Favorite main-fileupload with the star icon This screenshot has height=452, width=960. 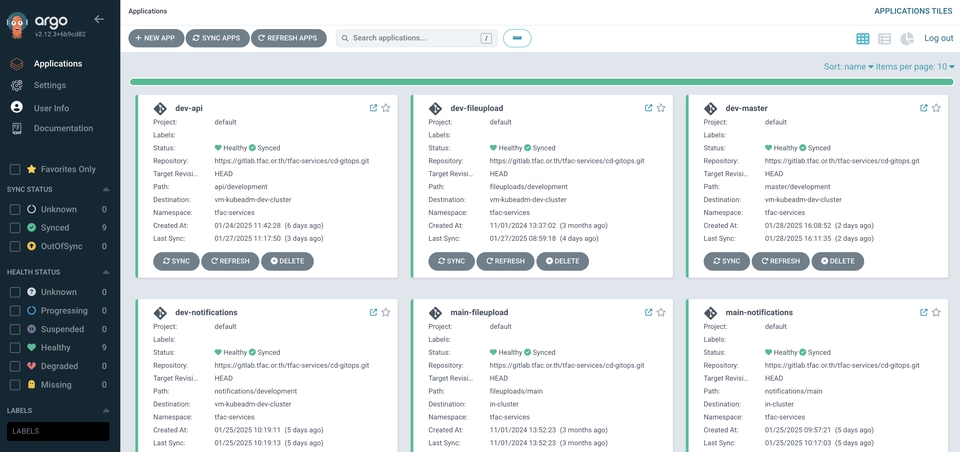coord(661,312)
